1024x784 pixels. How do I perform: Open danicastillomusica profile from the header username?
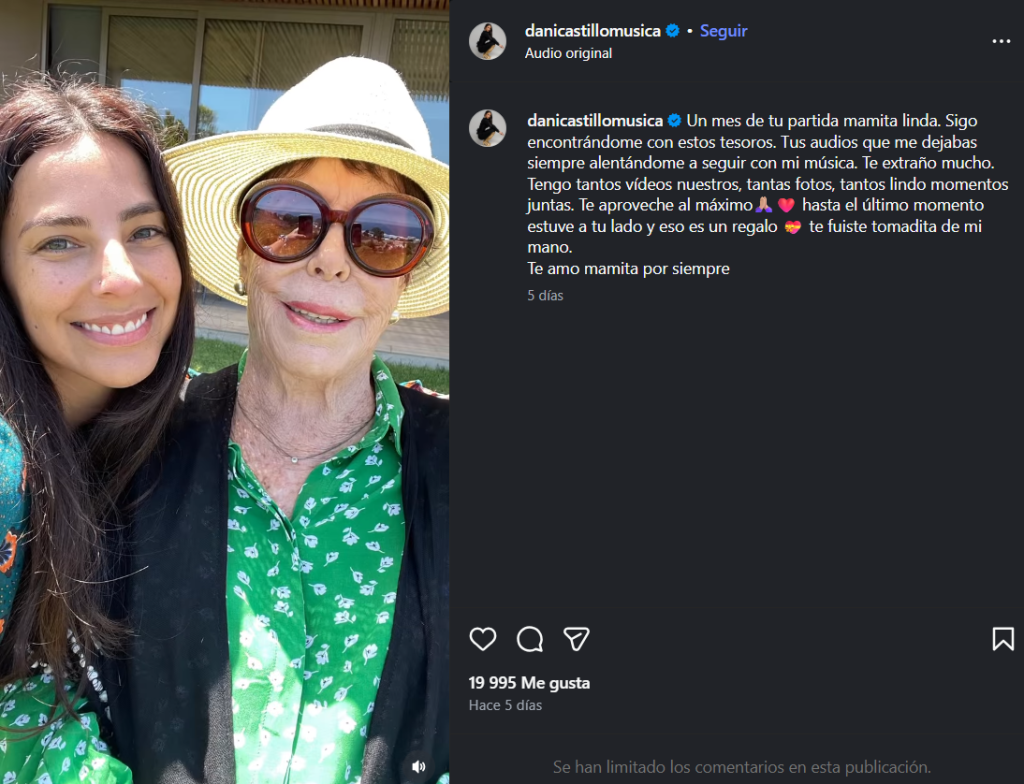[593, 31]
